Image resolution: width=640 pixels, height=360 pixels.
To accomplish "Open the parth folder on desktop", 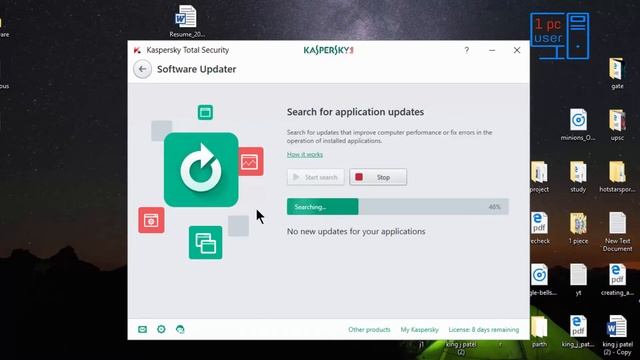I will (x=539, y=331).
